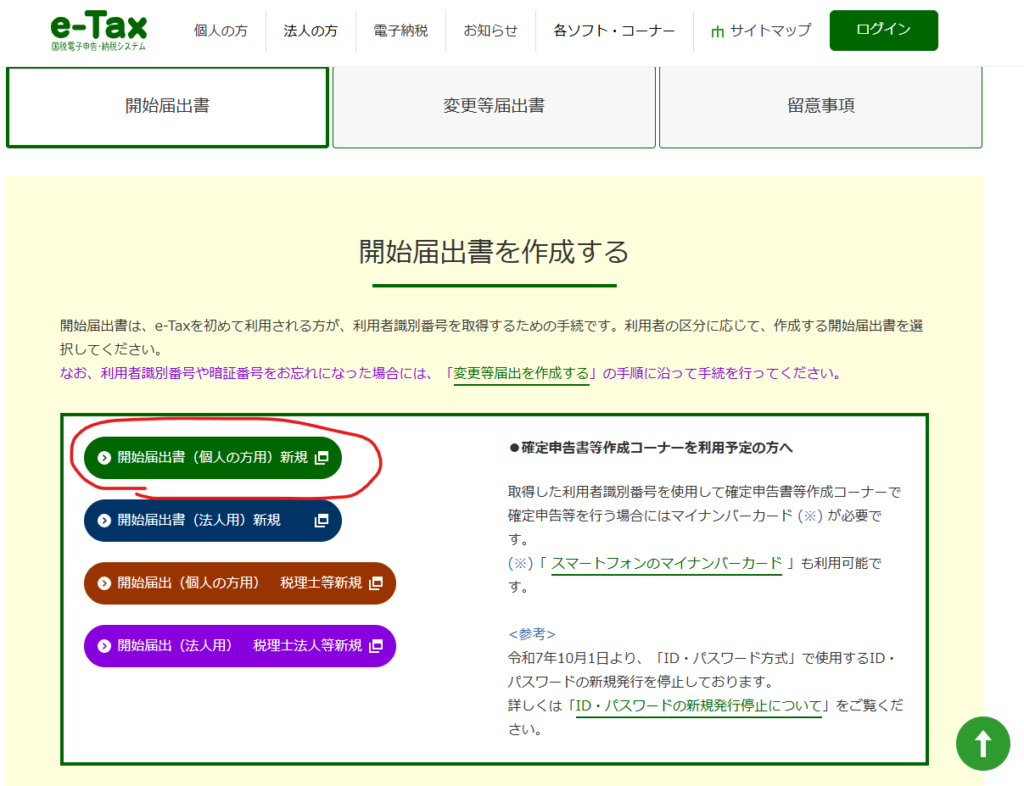Click the <参考> label
This screenshot has width=1024, height=786.
pyautogui.click(x=532, y=634)
